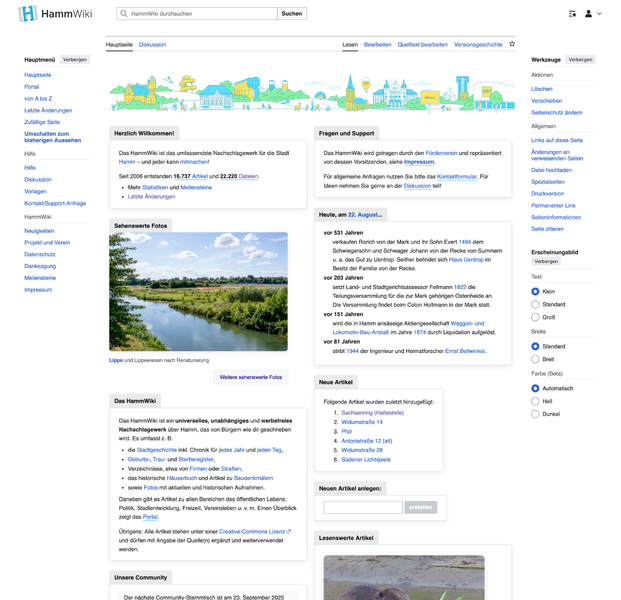The width and height of the screenshot is (621, 600).
Task: Select the Breit width option
Action: (536, 359)
